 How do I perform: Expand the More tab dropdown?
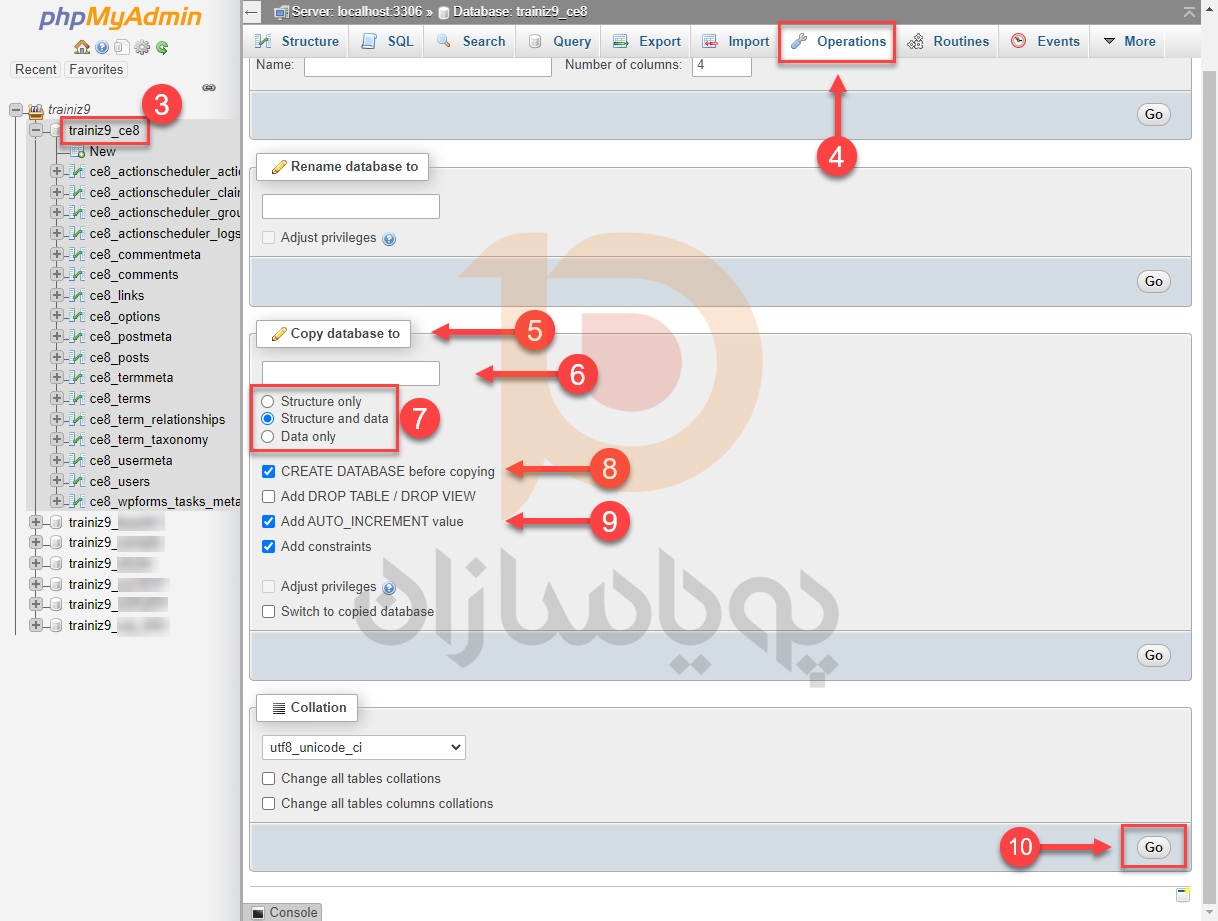pos(1129,41)
